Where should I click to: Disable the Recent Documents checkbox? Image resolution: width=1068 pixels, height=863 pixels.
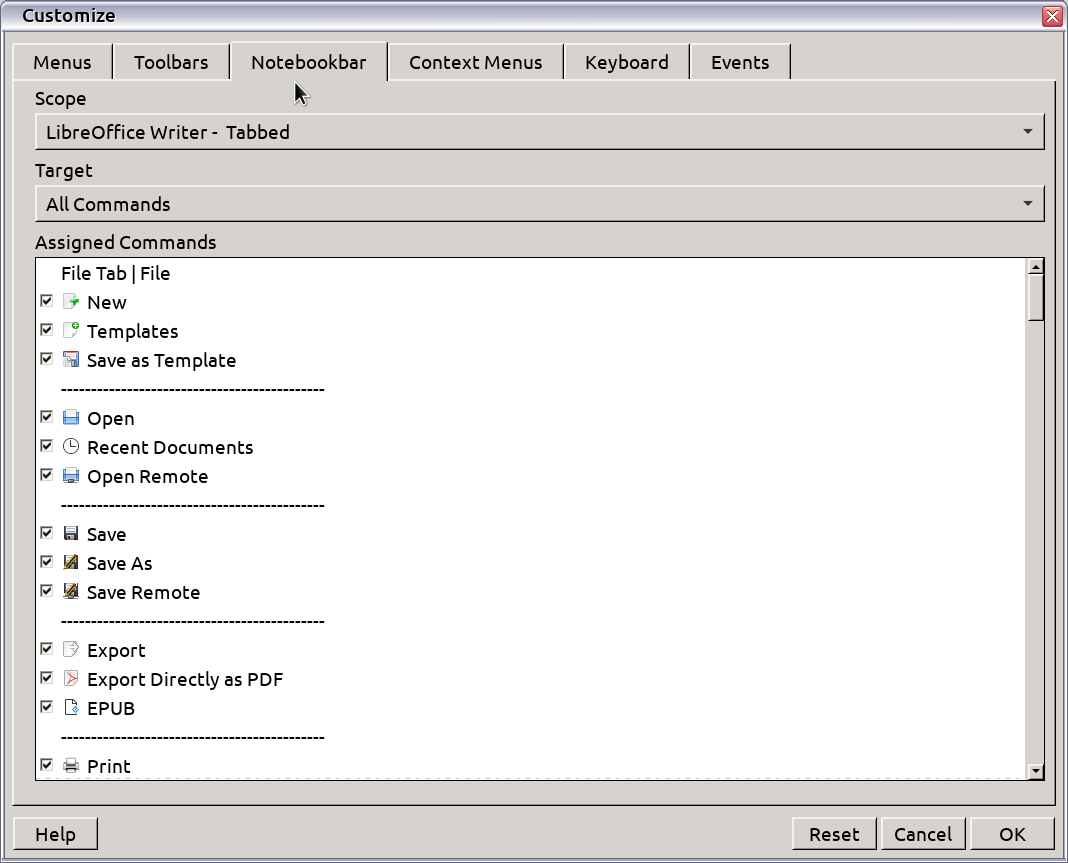coord(46,445)
